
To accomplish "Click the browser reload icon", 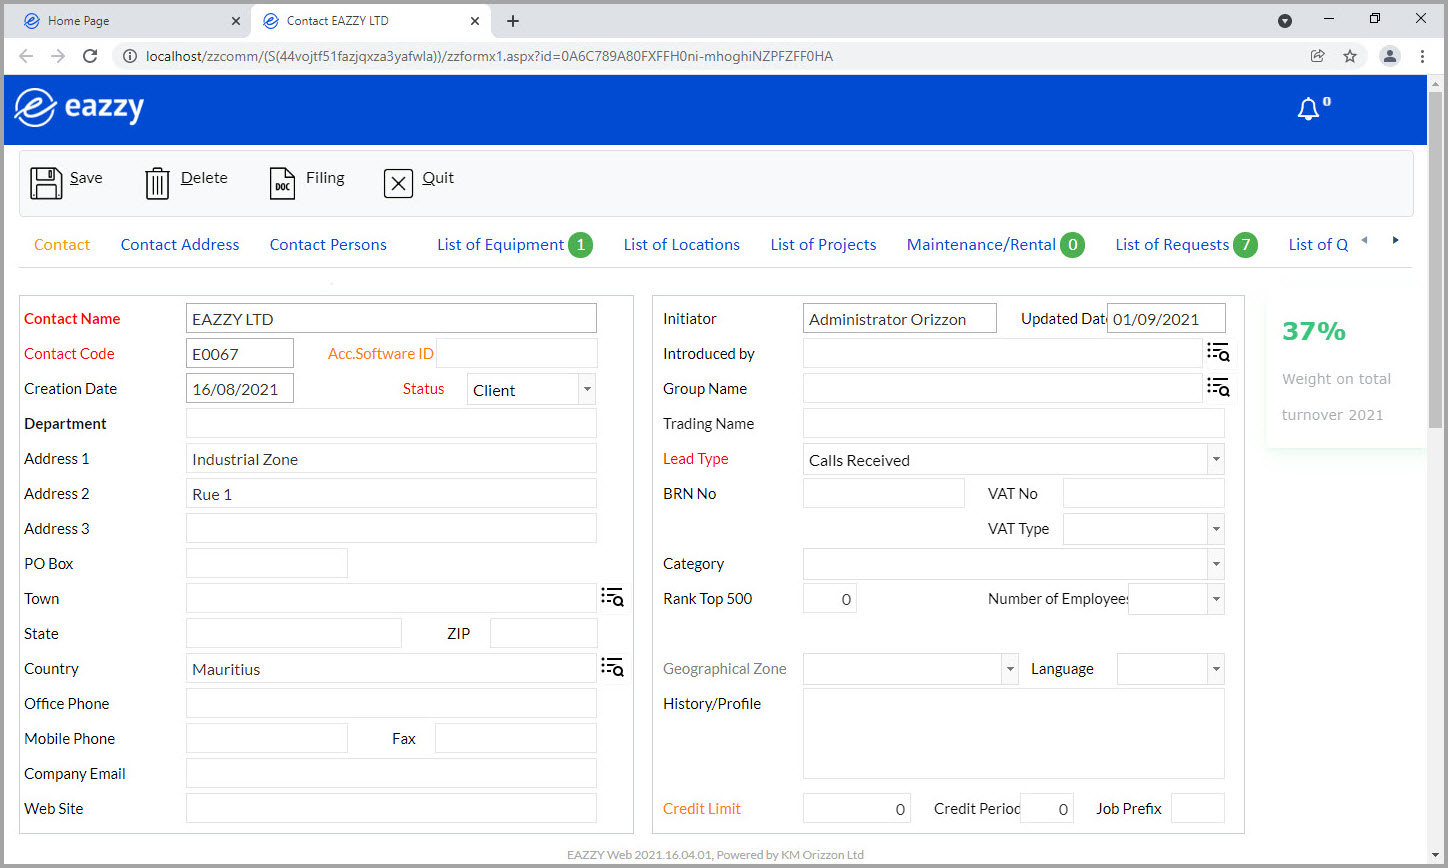I will [x=90, y=56].
